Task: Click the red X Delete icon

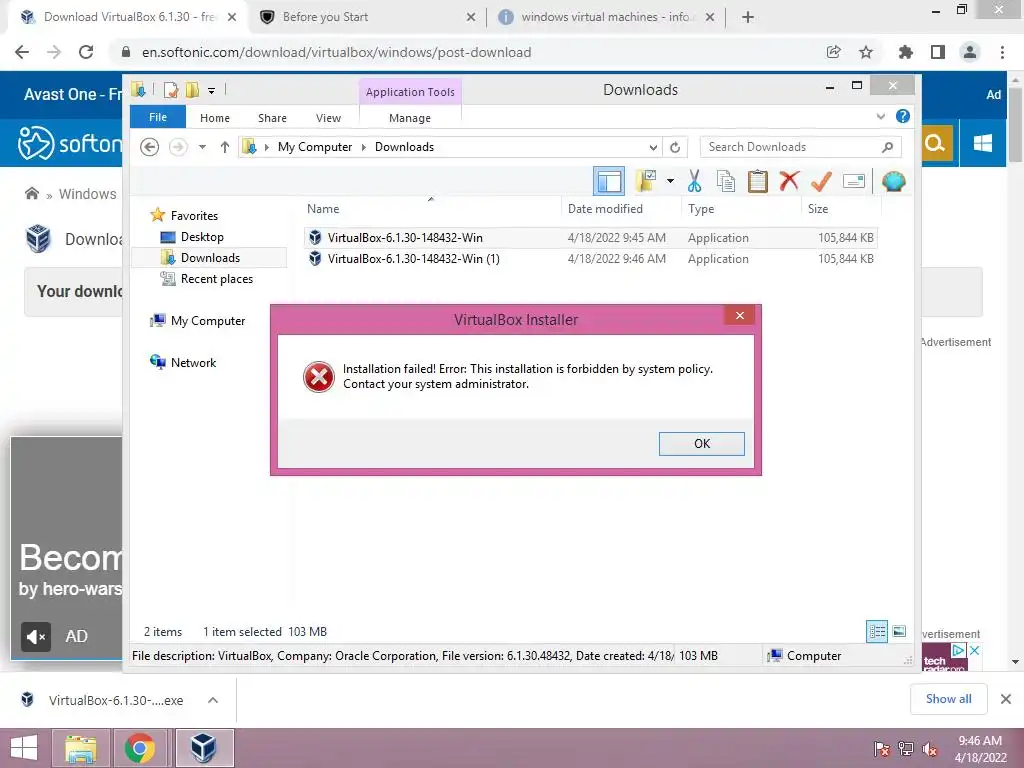Action: tap(789, 180)
